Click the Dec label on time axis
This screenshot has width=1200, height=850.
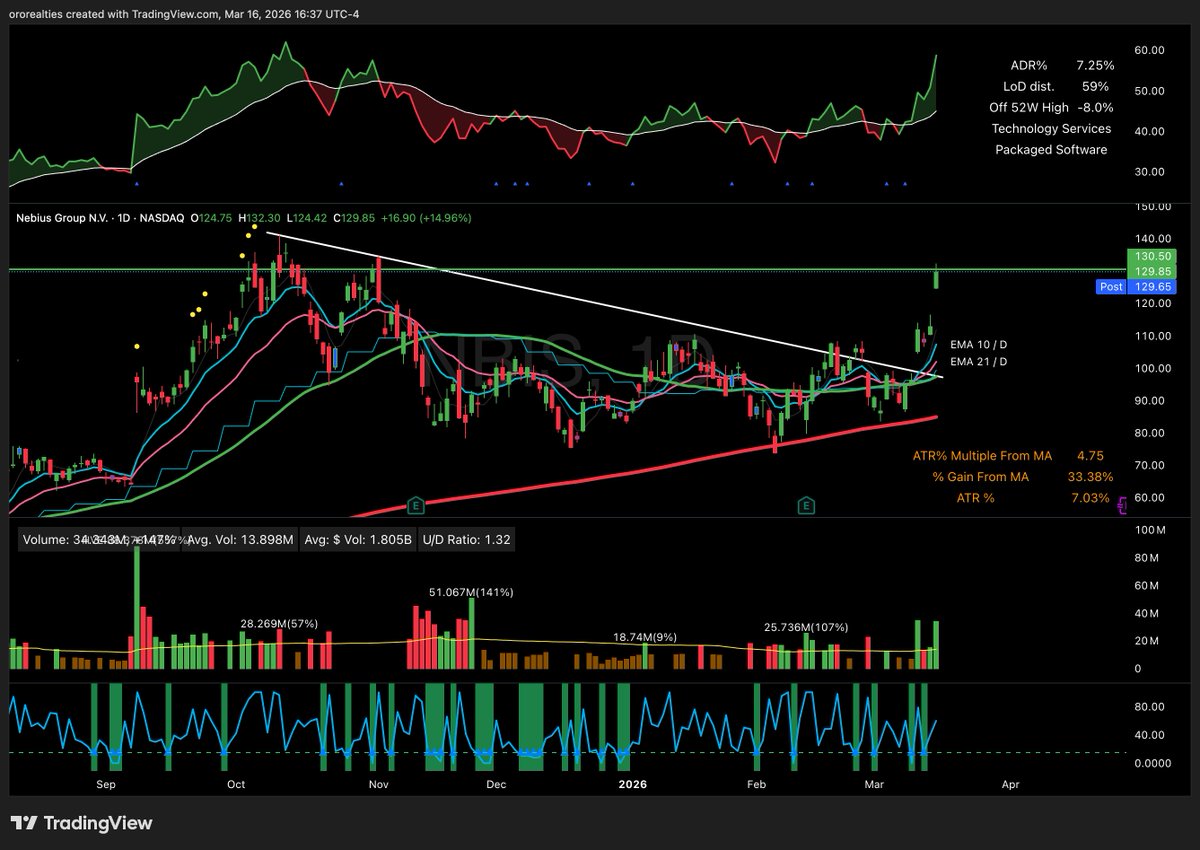(496, 785)
